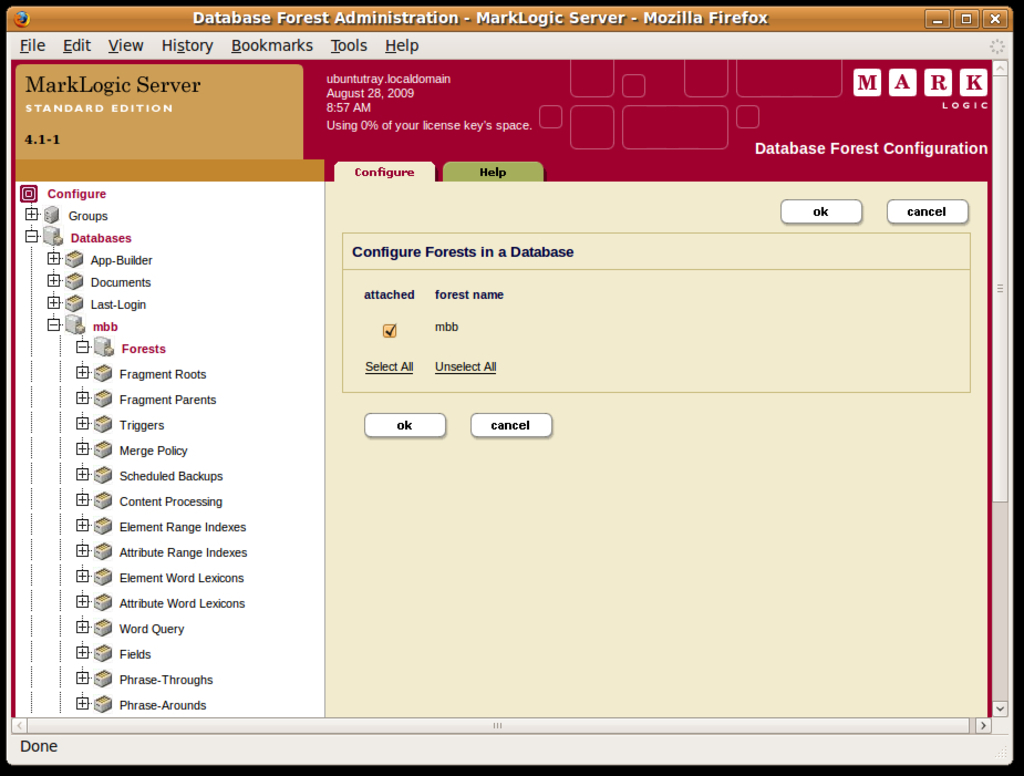Collapse the Forests node
The width and height of the screenshot is (1024, 776).
(x=82, y=347)
